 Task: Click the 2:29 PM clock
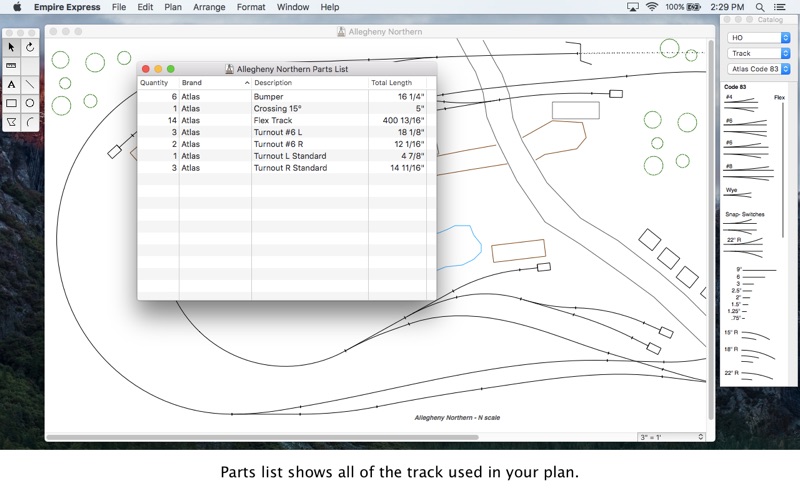click(x=727, y=7)
